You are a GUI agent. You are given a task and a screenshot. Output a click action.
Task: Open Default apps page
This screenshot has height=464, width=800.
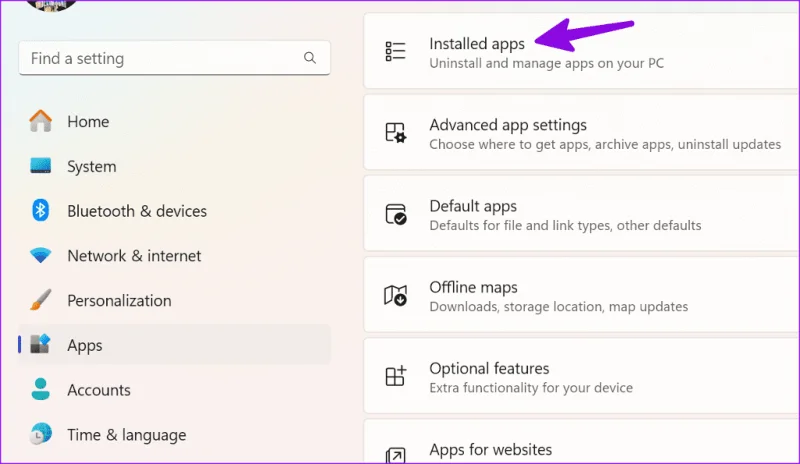[x=582, y=214]
